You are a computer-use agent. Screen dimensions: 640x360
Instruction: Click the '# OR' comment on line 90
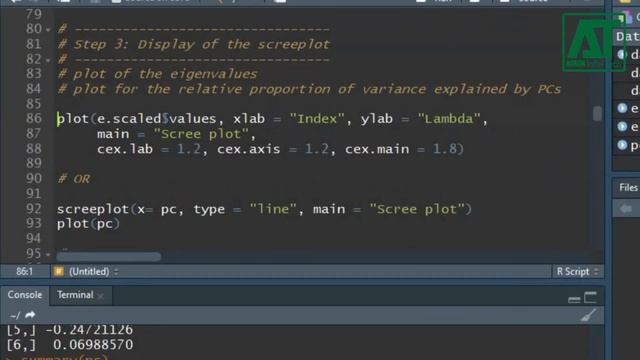[x=74, y=179]
